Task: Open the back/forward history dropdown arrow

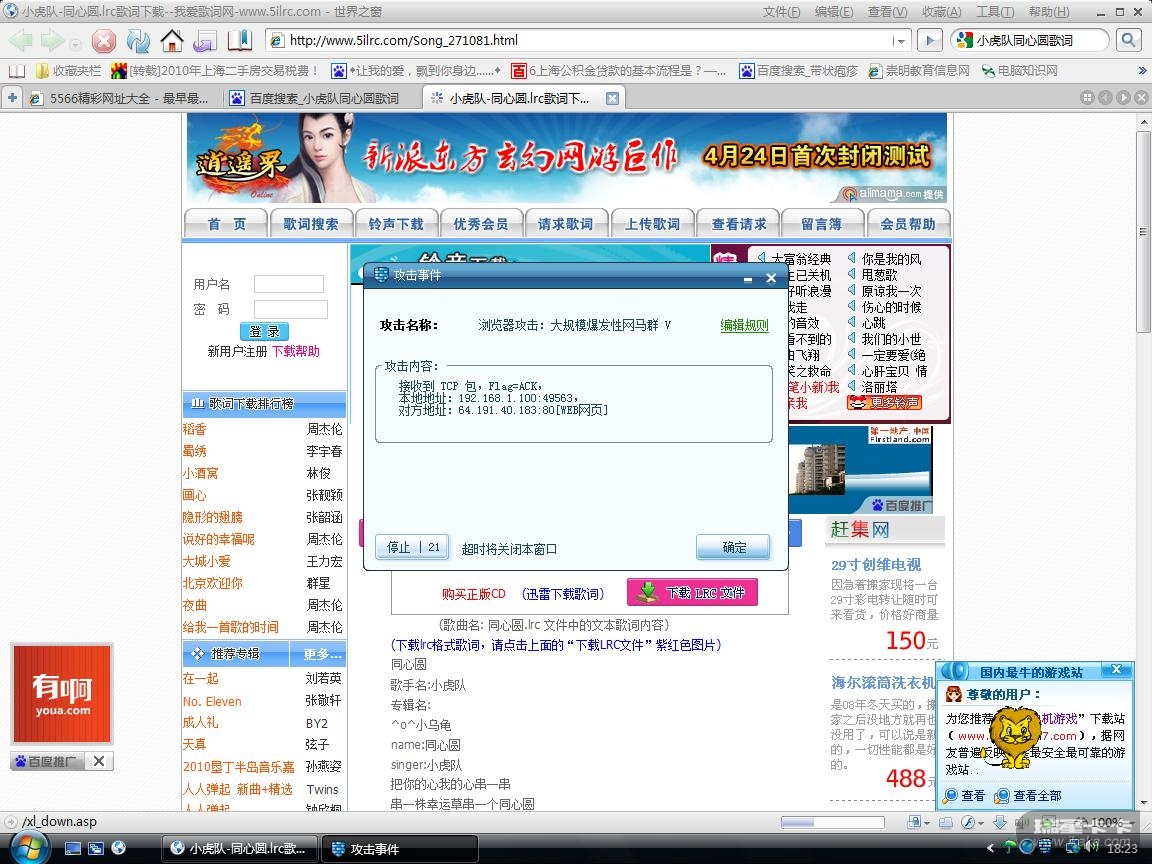Action: [x=74, y=43]
